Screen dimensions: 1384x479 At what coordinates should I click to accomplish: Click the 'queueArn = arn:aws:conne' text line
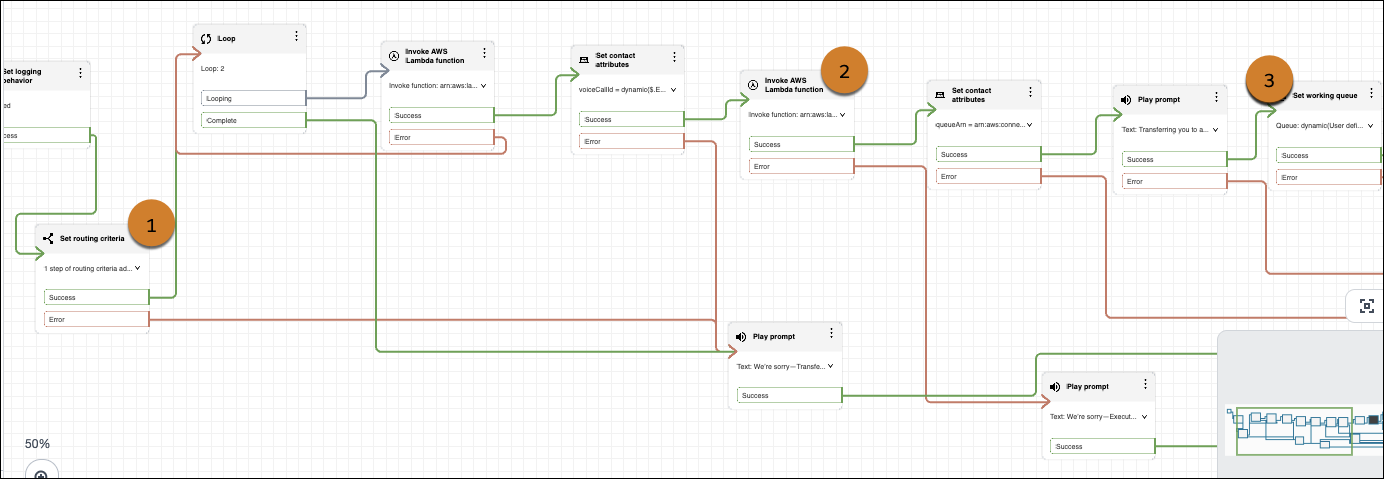click(979, 126)
